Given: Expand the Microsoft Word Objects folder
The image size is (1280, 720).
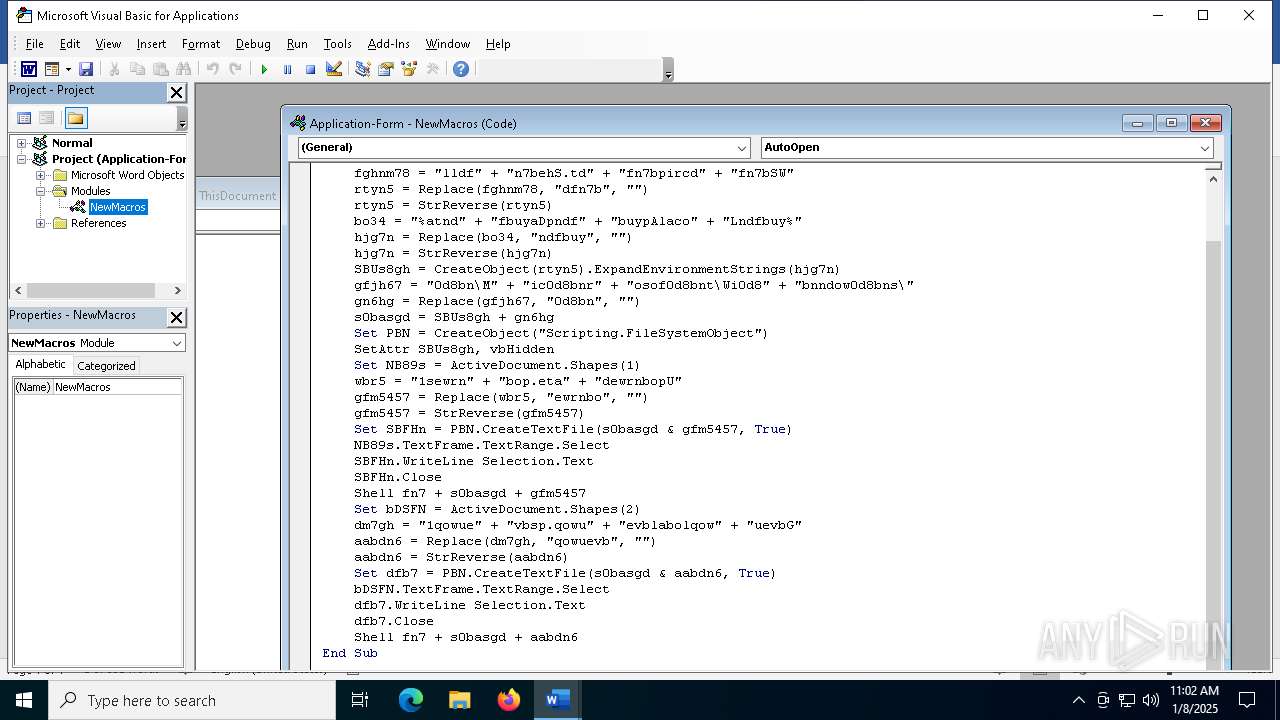Looking at the screenshot, I should (x=41, y=175).
